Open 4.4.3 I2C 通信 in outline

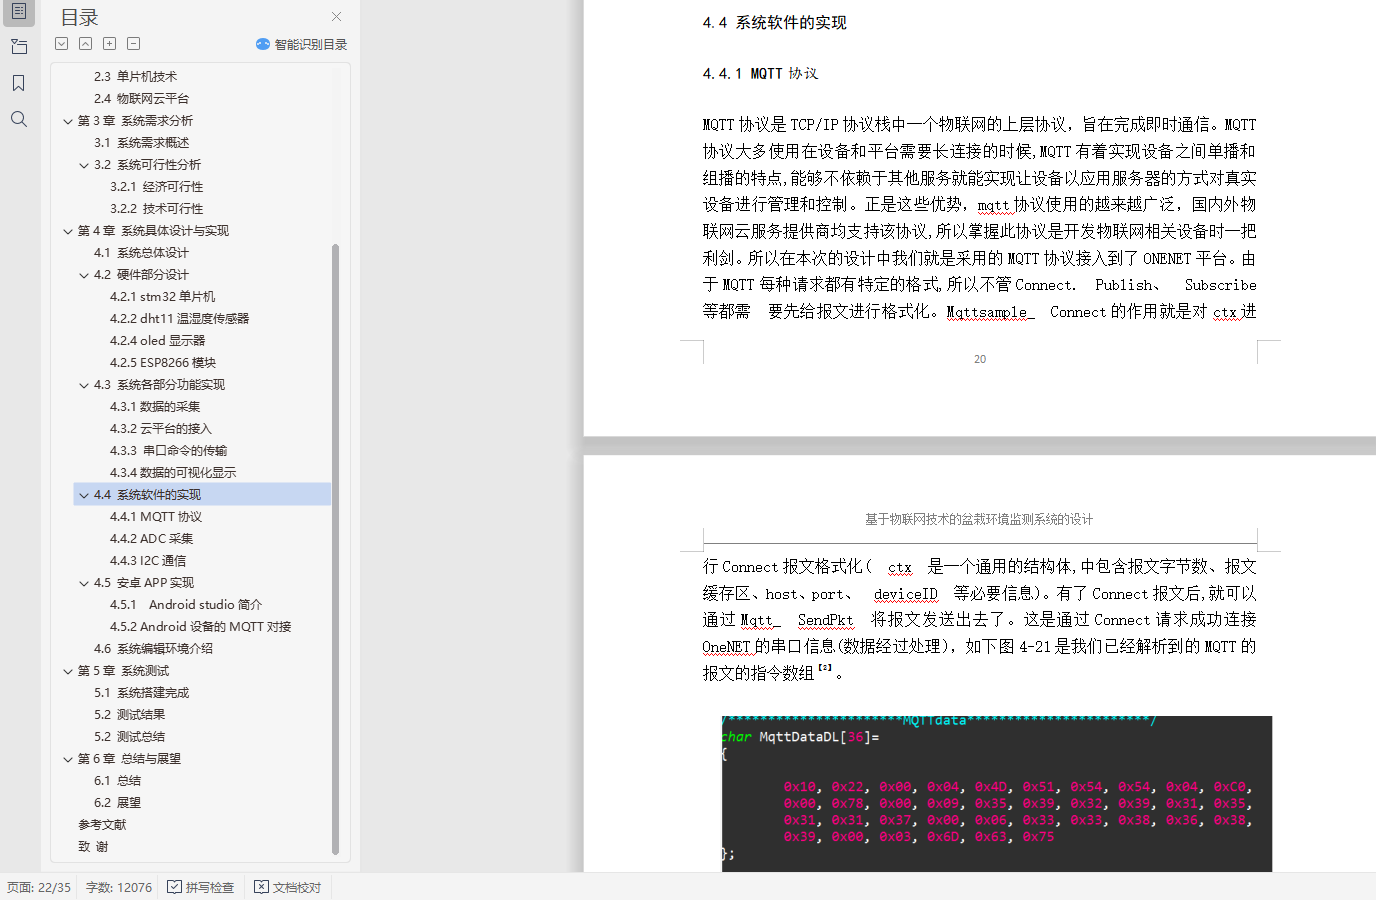148,560
